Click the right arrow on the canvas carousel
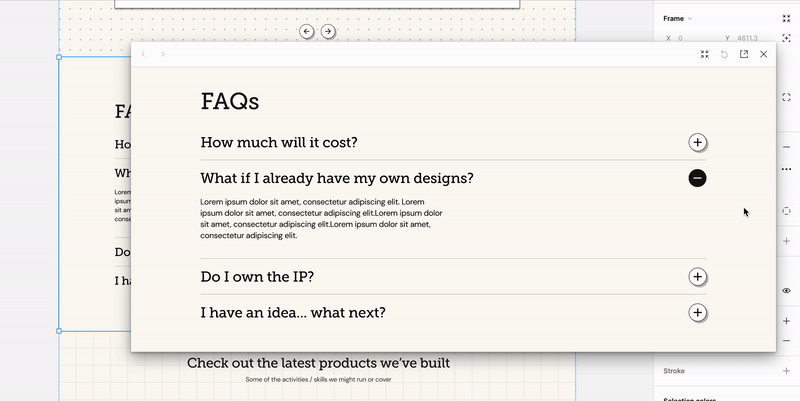The width and height of the screenshot is (800, 401). tap(328, 31)
